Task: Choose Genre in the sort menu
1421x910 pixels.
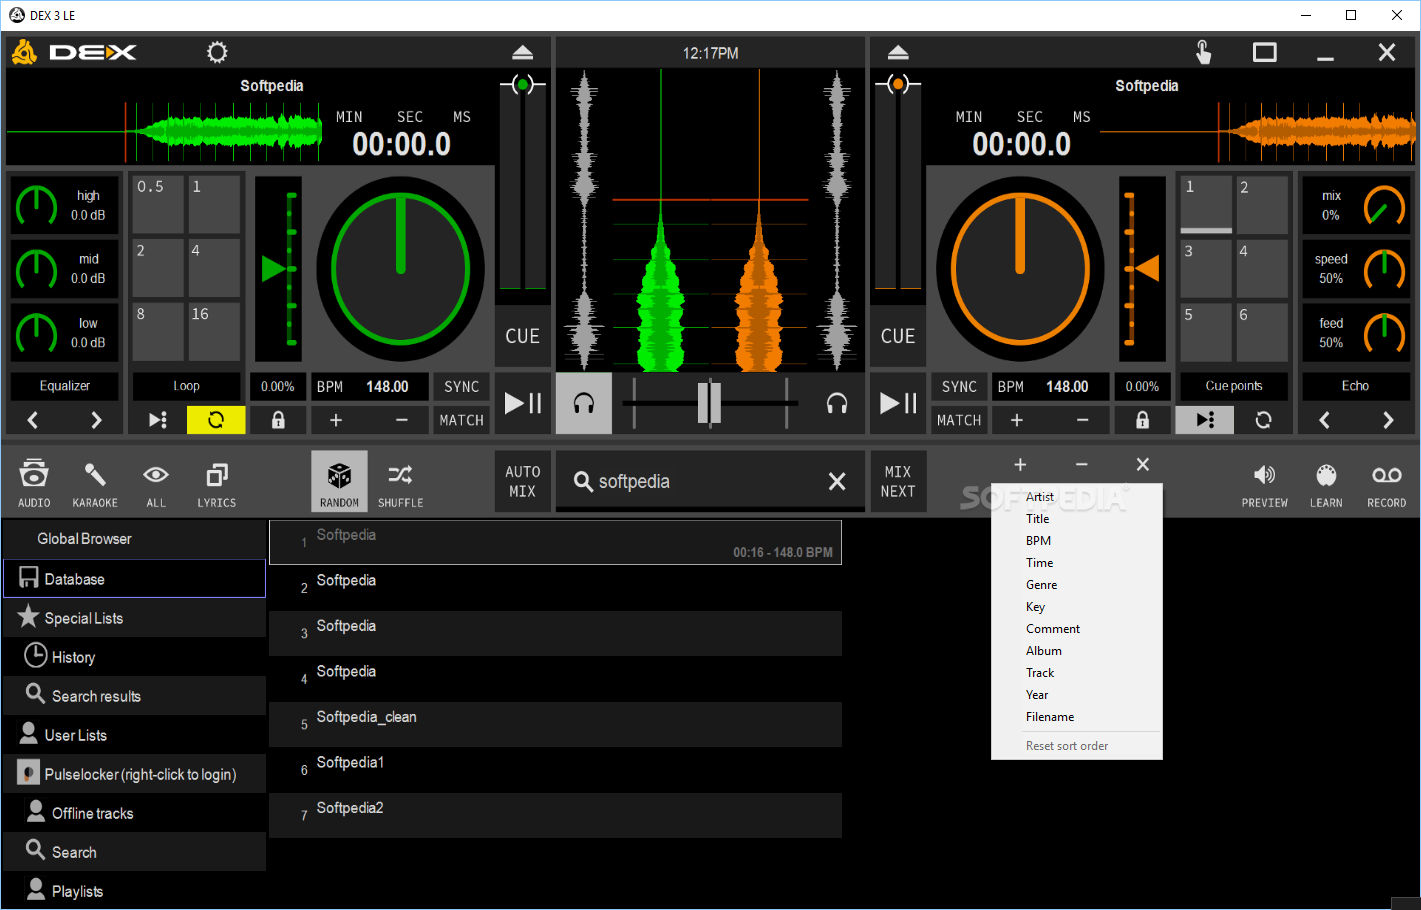Action: (x=1041, y=585)
